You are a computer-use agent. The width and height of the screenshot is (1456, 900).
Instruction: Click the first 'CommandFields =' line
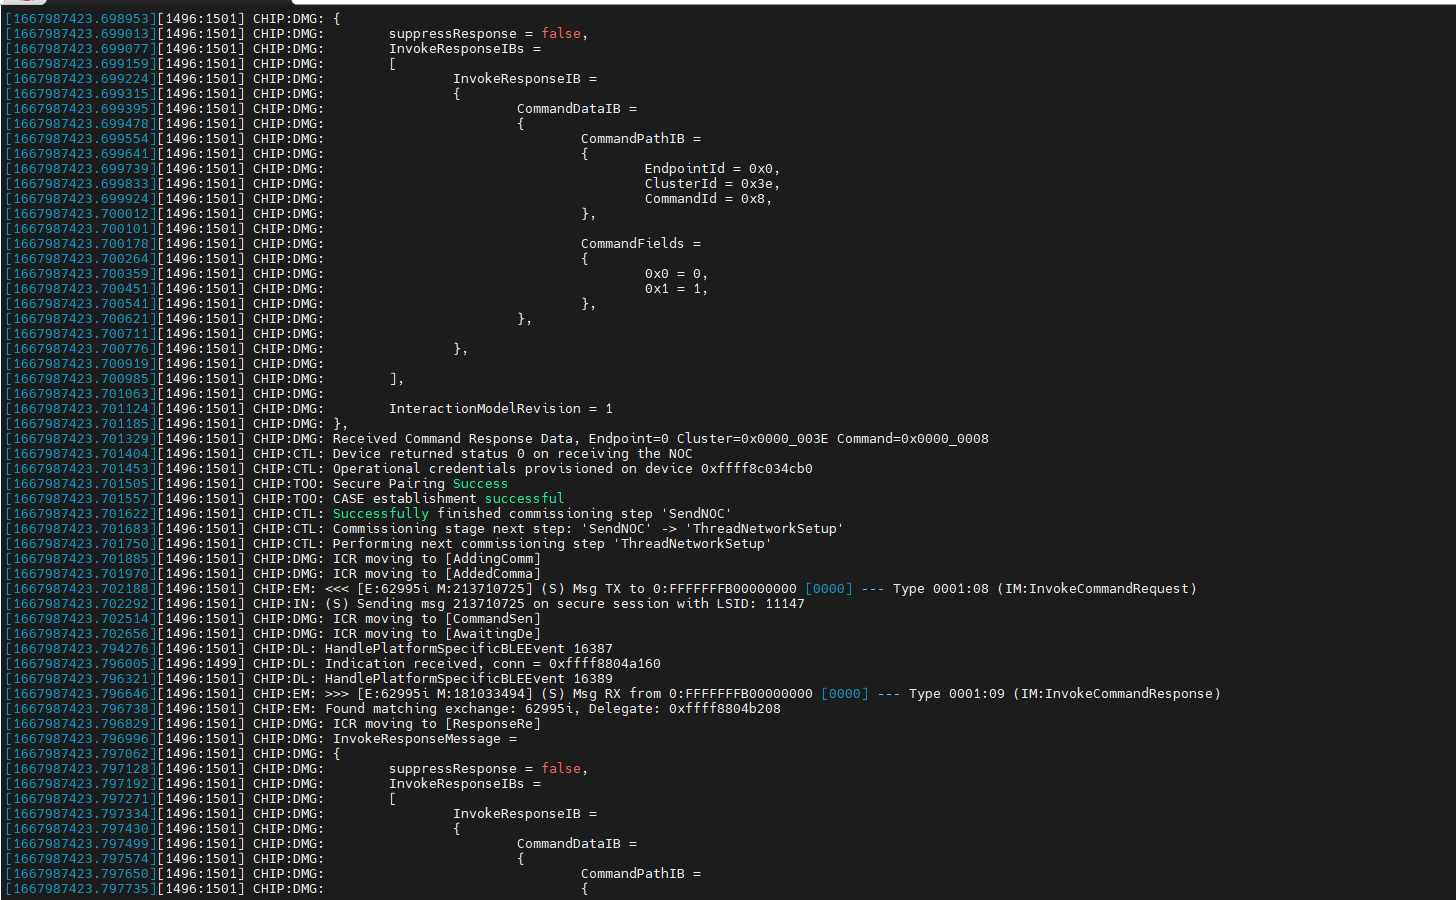(x=640, y=244)
